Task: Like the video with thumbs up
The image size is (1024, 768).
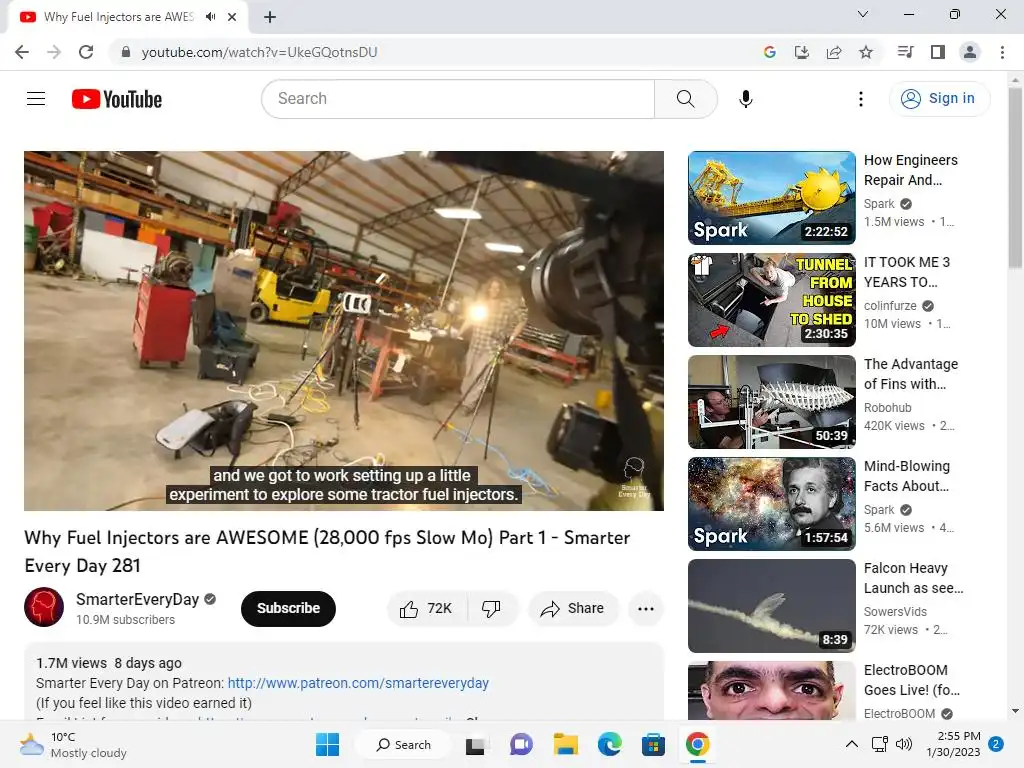Action: 427,609
